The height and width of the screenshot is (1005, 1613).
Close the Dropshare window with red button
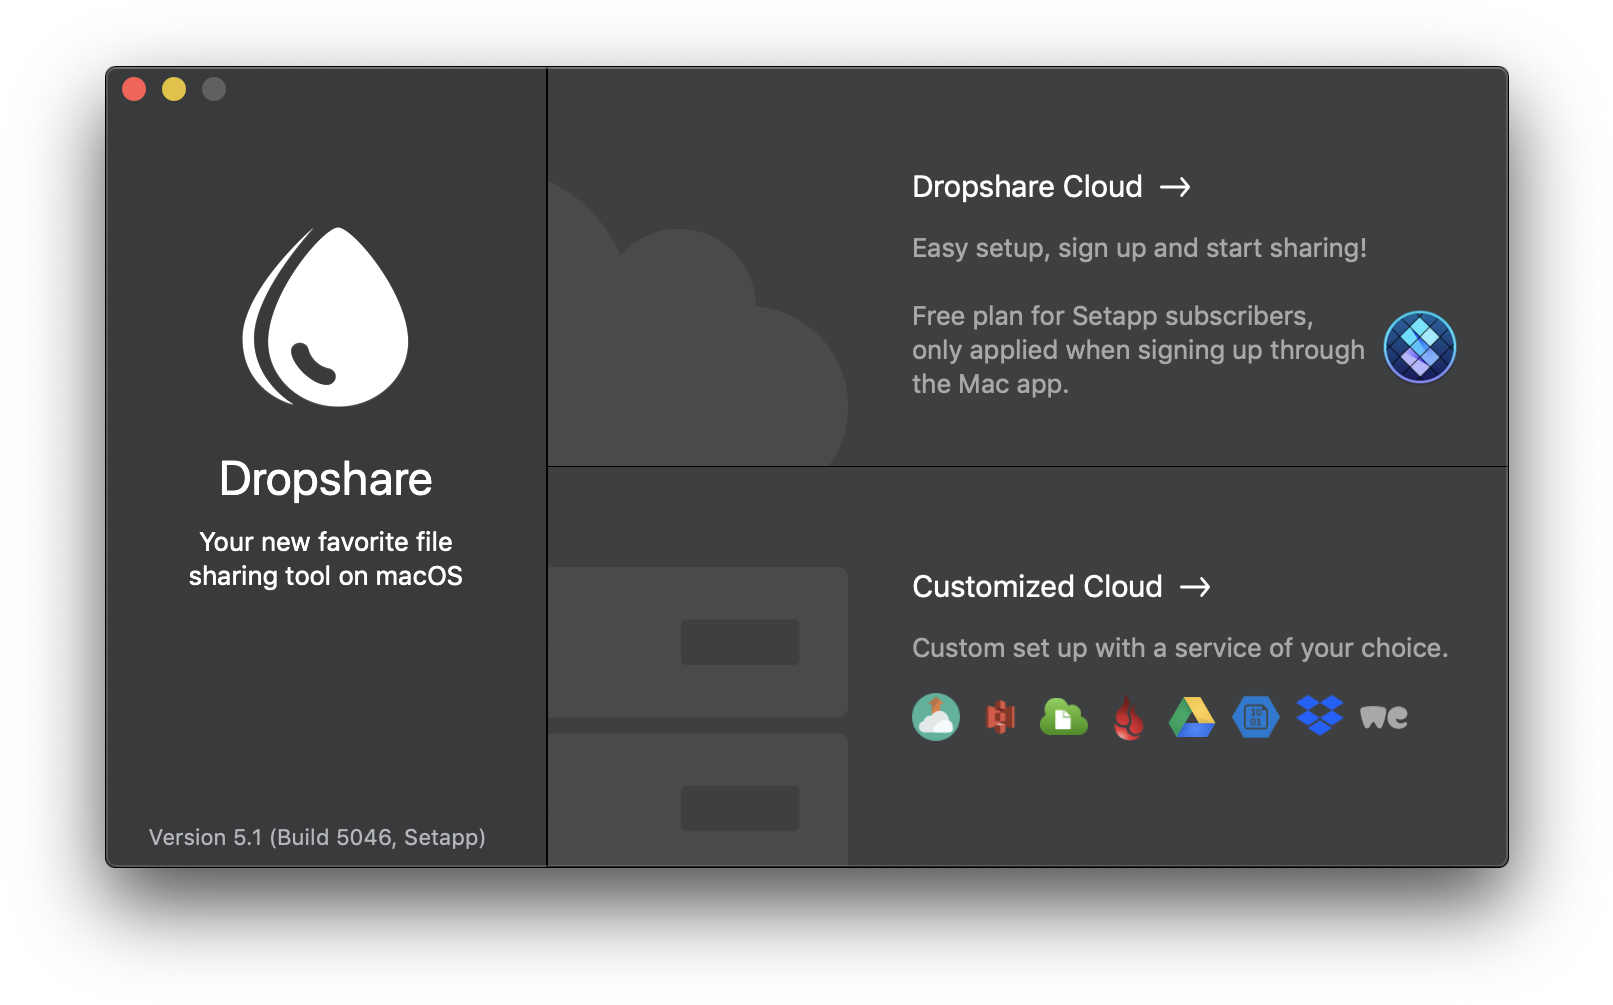coord(134,89)
